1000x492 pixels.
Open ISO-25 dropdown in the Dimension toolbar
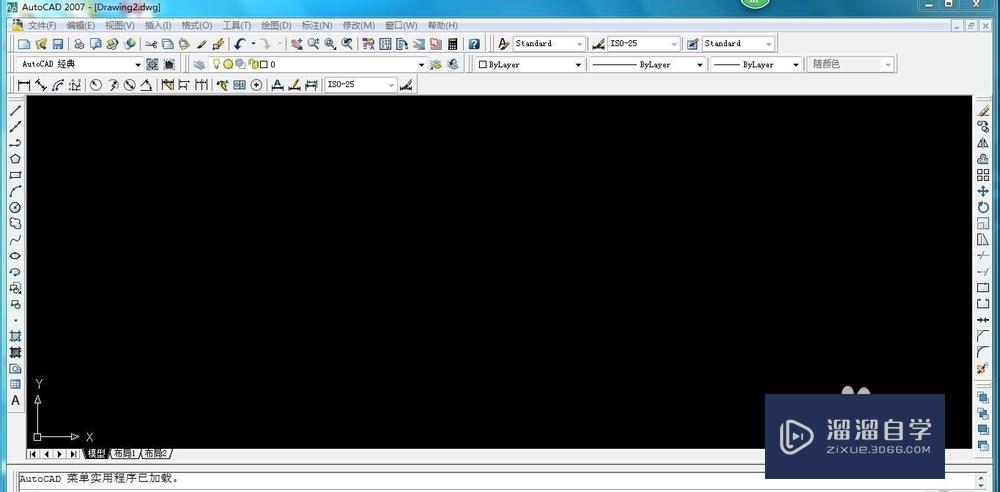click(x=392, y=85)
